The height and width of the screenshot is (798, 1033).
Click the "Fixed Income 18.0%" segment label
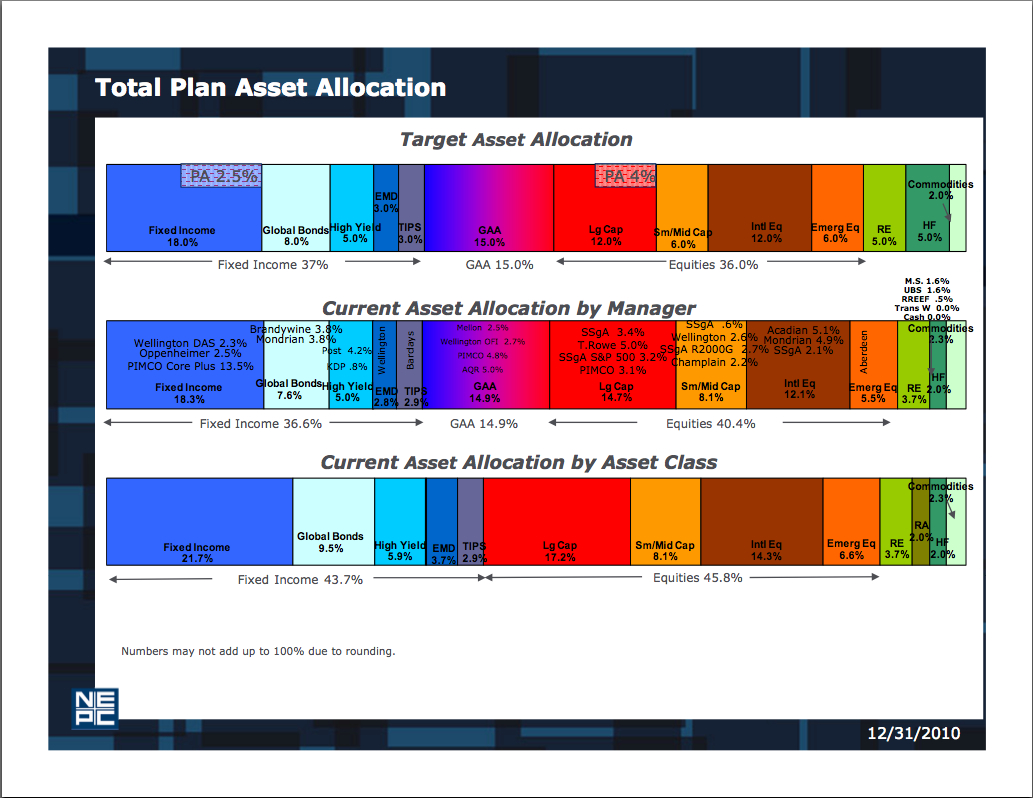click(182, 237)
